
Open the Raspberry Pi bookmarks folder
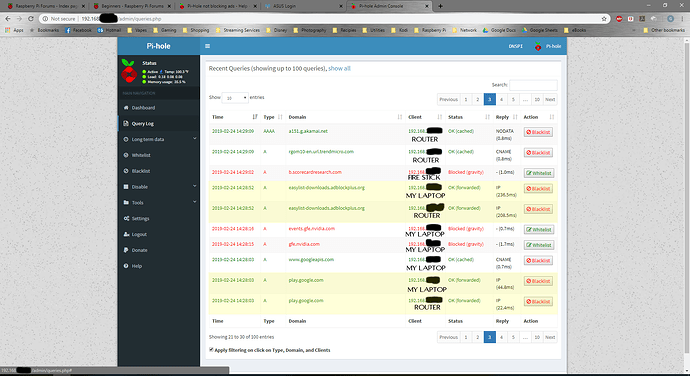(x=430, y=30)
